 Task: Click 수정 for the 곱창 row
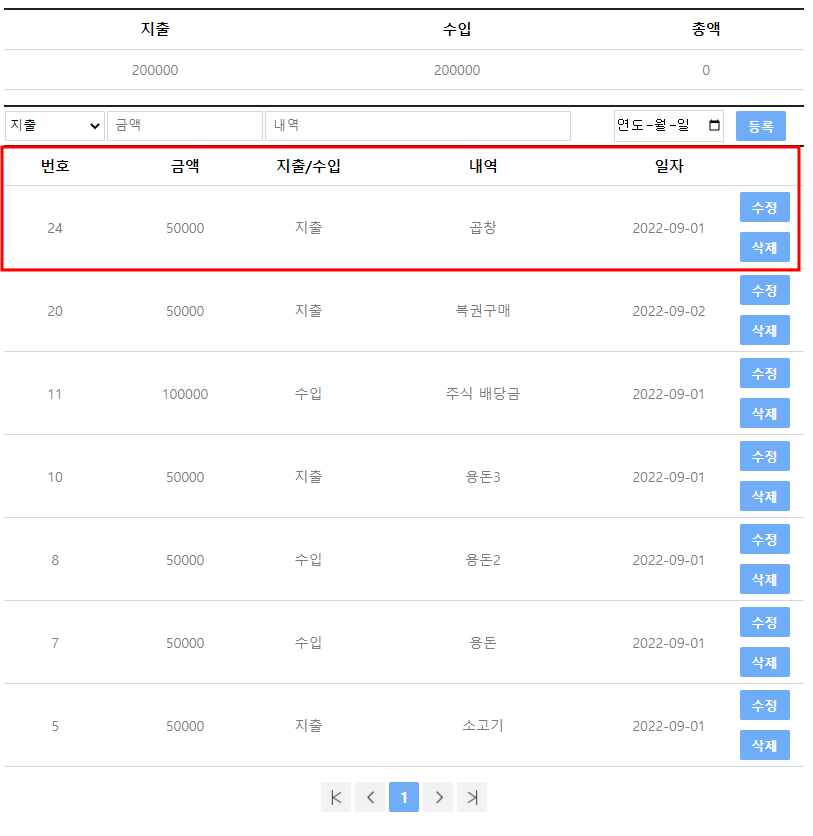[x=764, y=207]
